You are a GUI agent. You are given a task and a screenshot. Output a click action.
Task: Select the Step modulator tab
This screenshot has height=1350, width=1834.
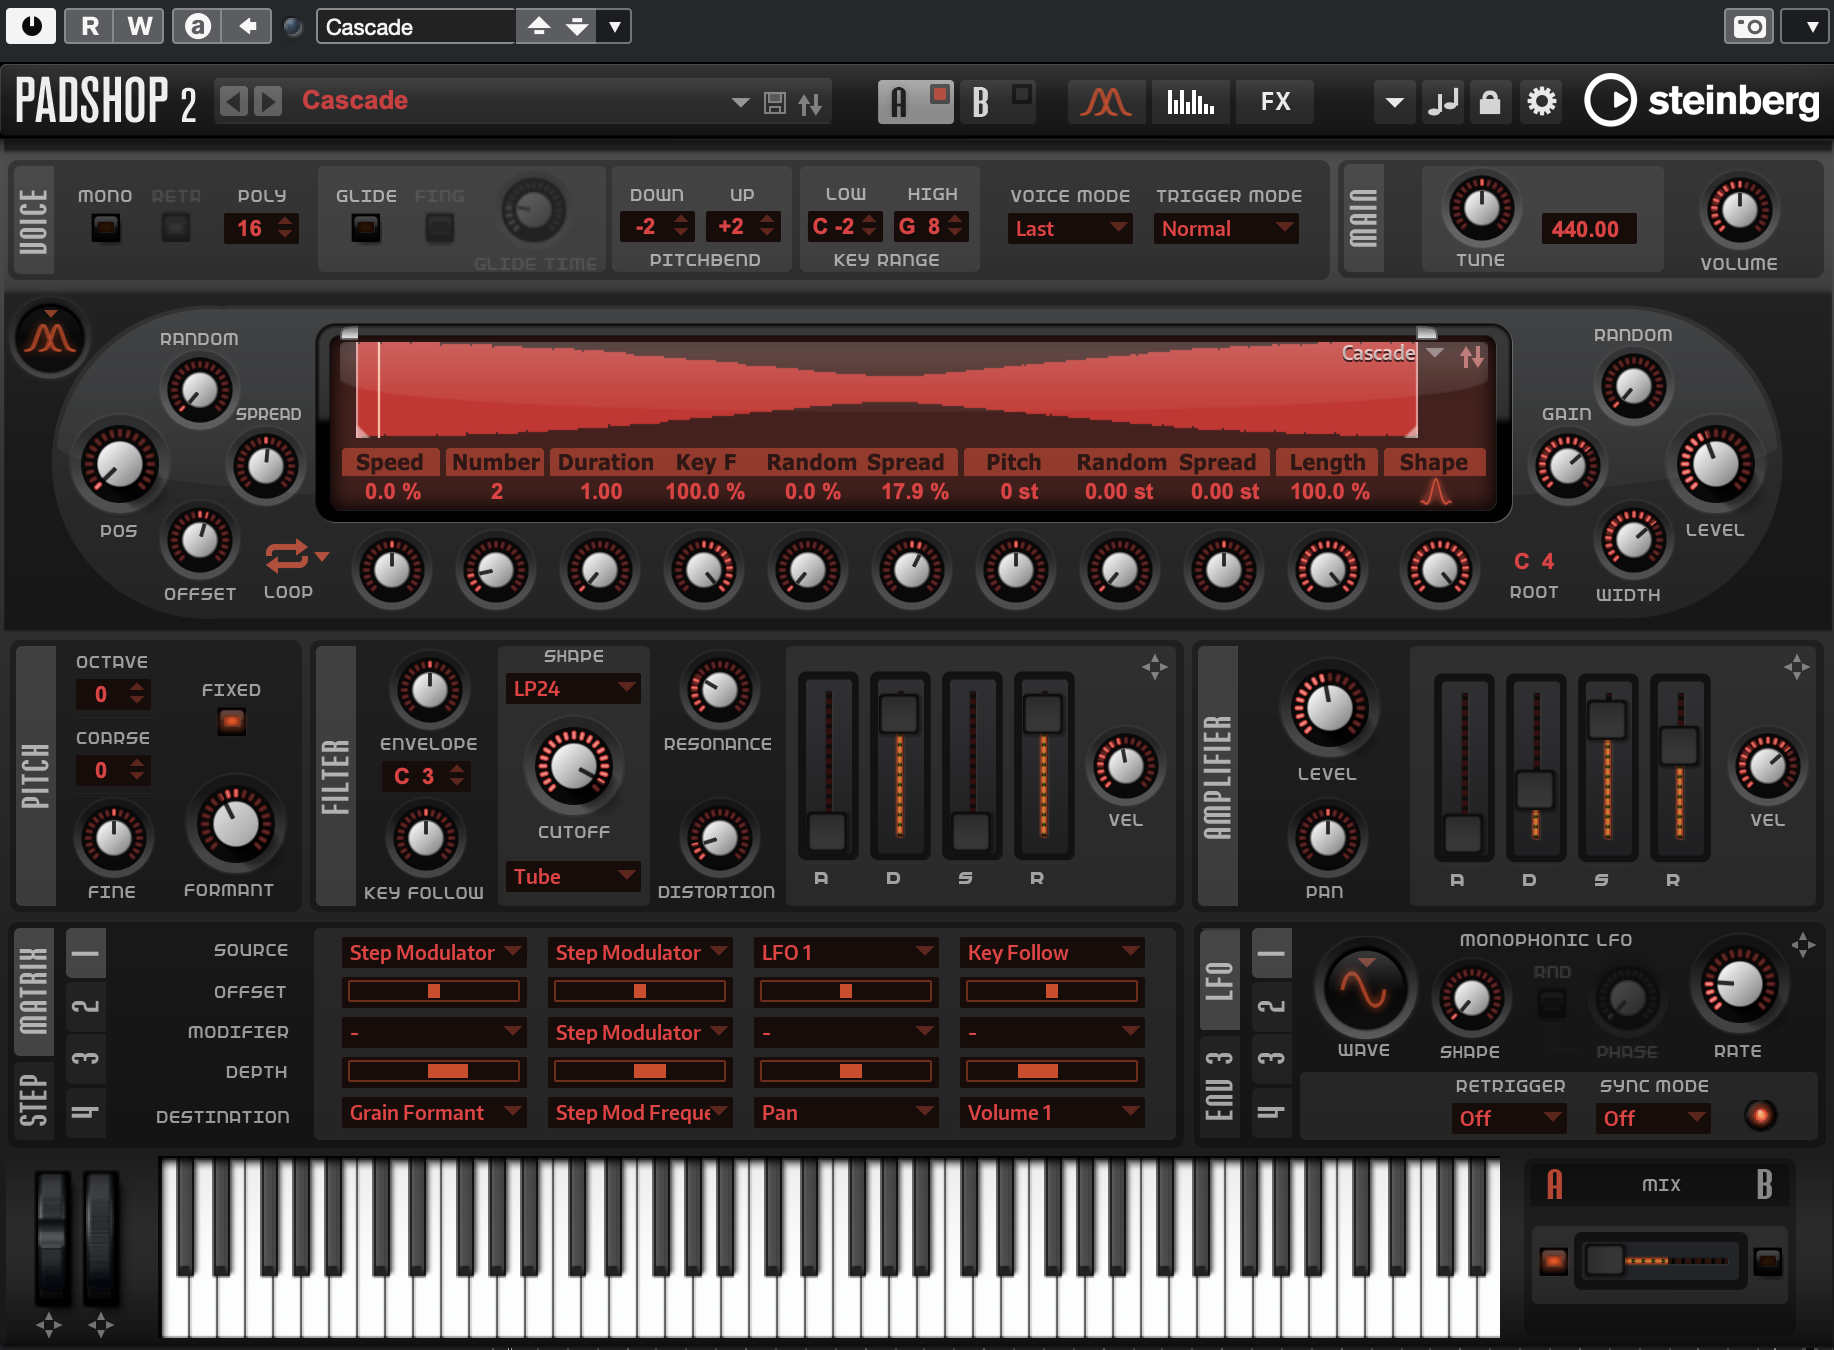pos(33,1100)
